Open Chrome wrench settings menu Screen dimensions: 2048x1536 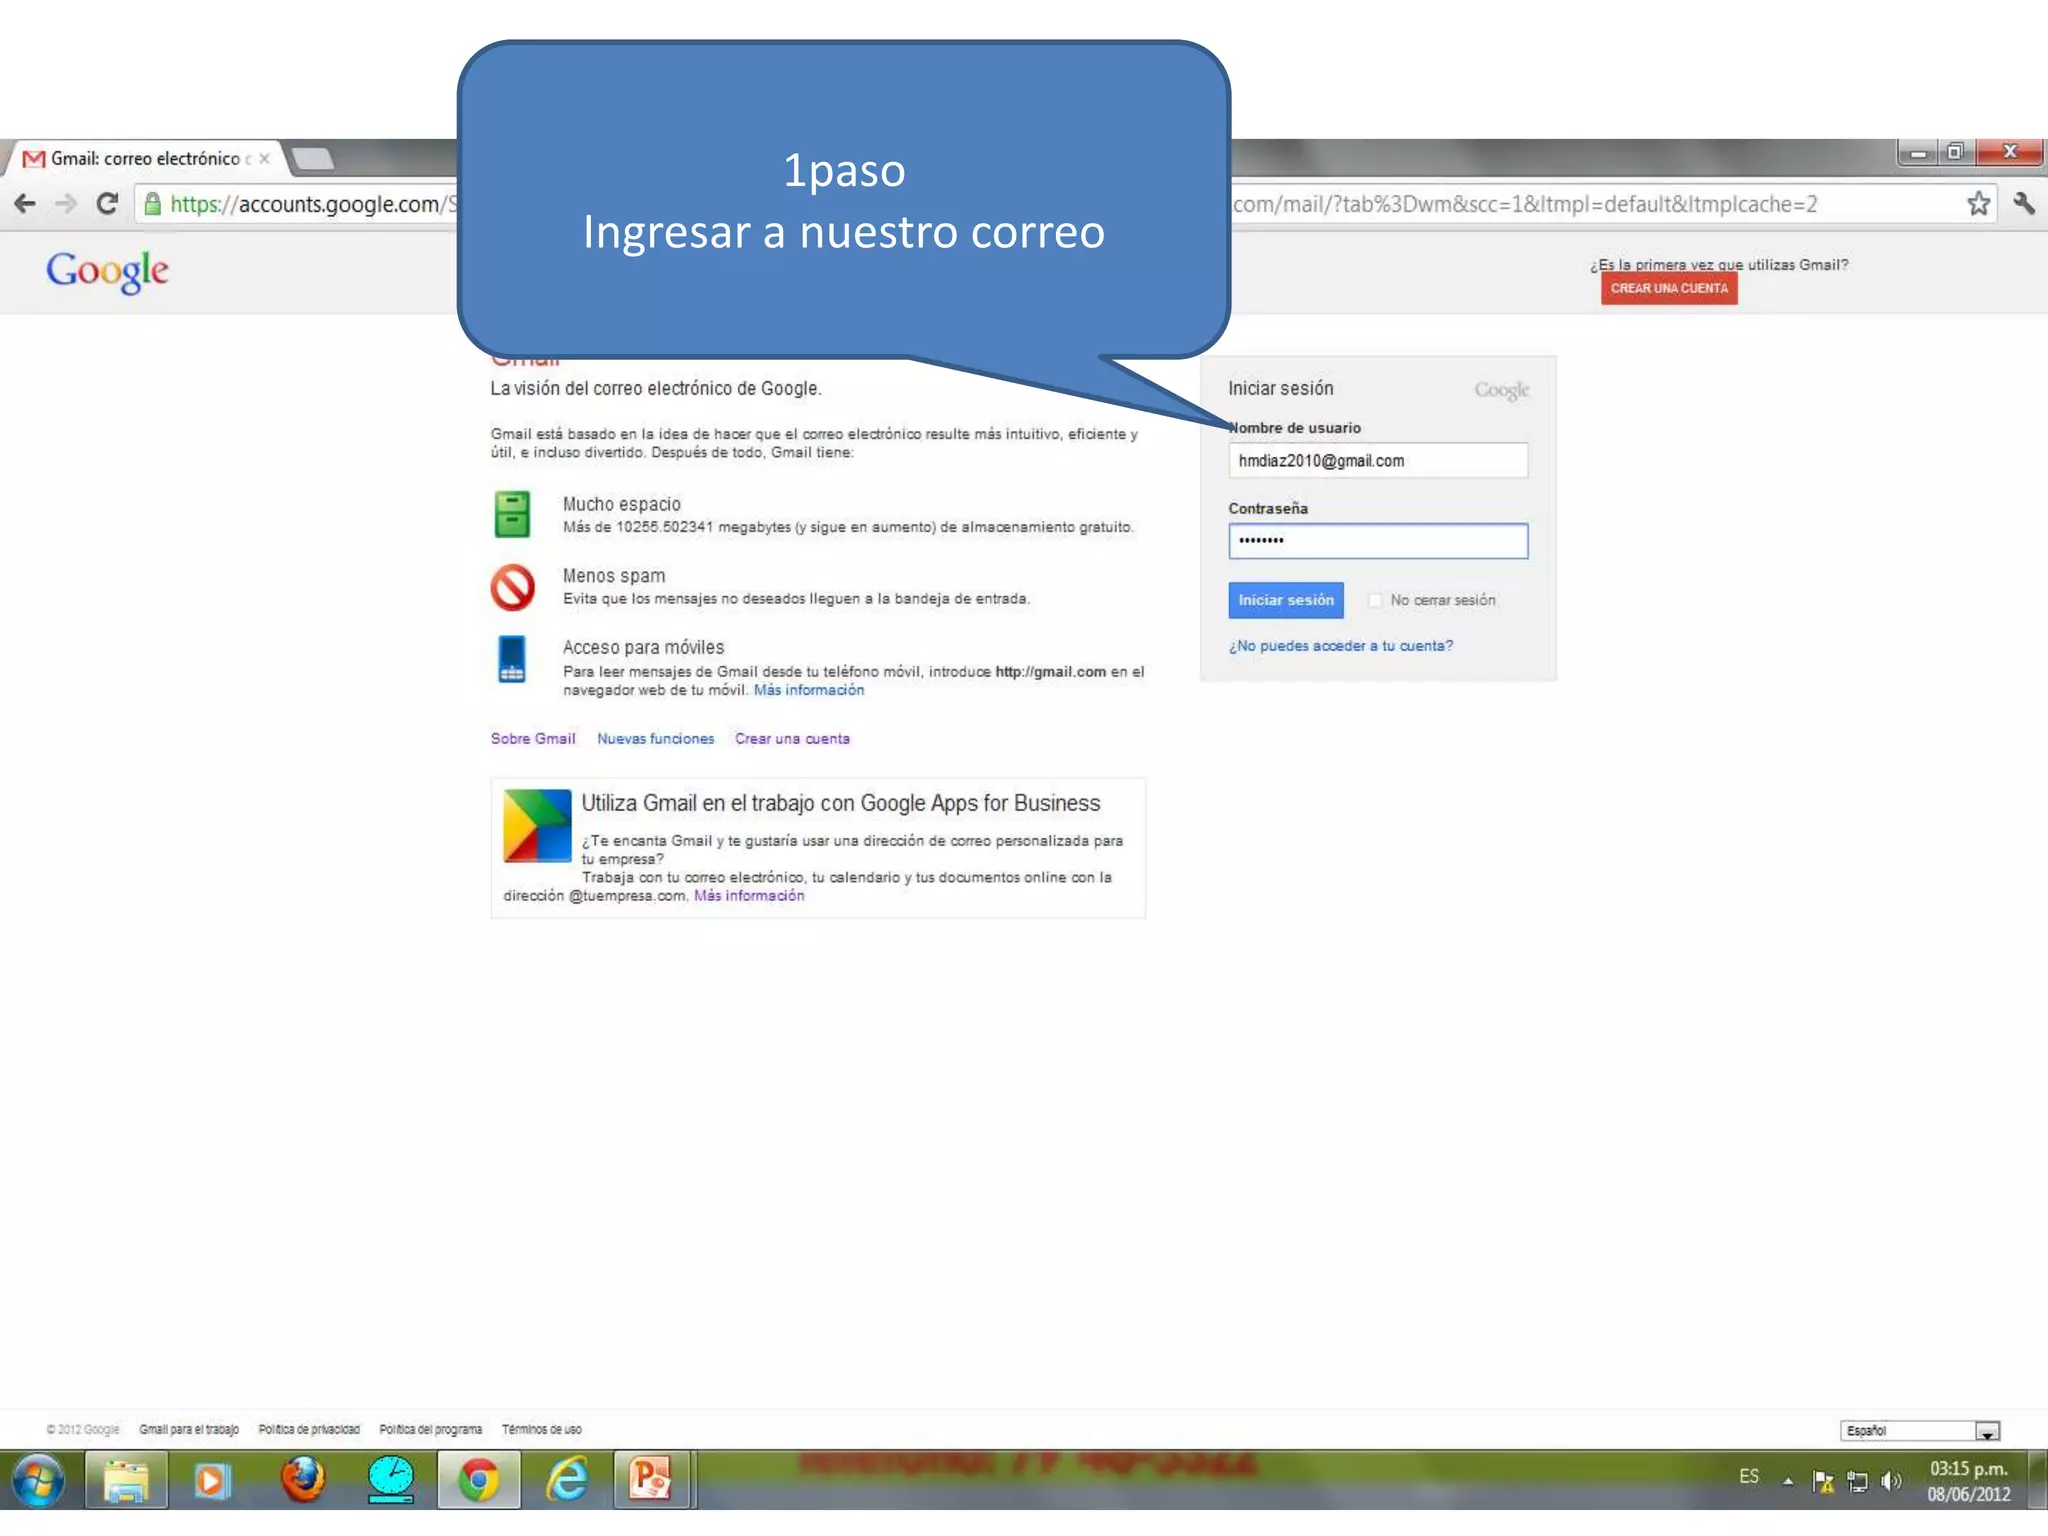pyautogui.click(x=2024, y=204)
